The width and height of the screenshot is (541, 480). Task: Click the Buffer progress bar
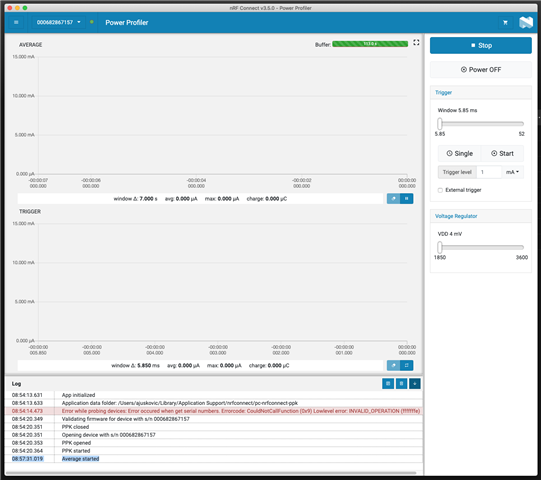(370, 44)
